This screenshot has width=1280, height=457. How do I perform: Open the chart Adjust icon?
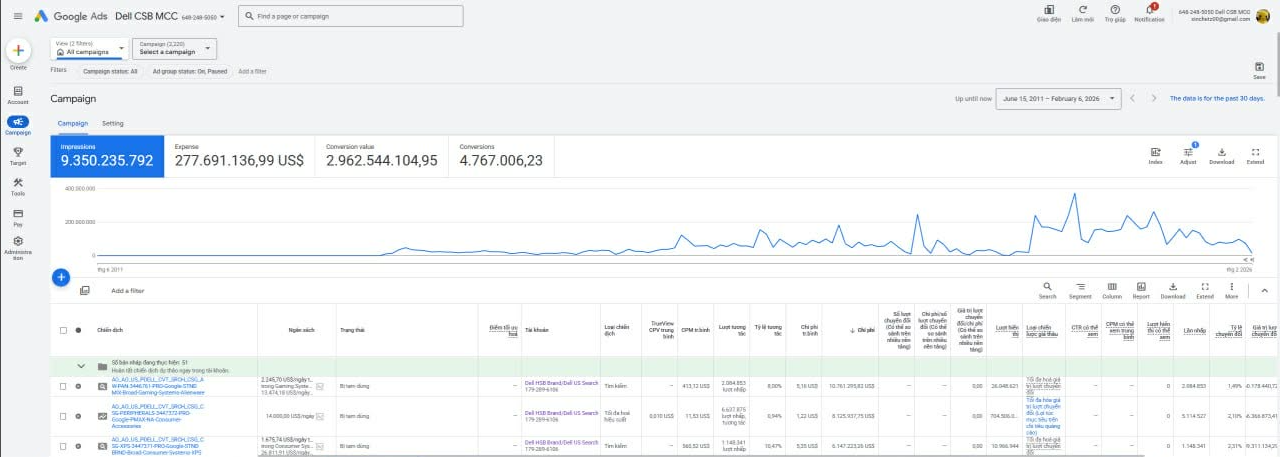tap(1188, 154)
